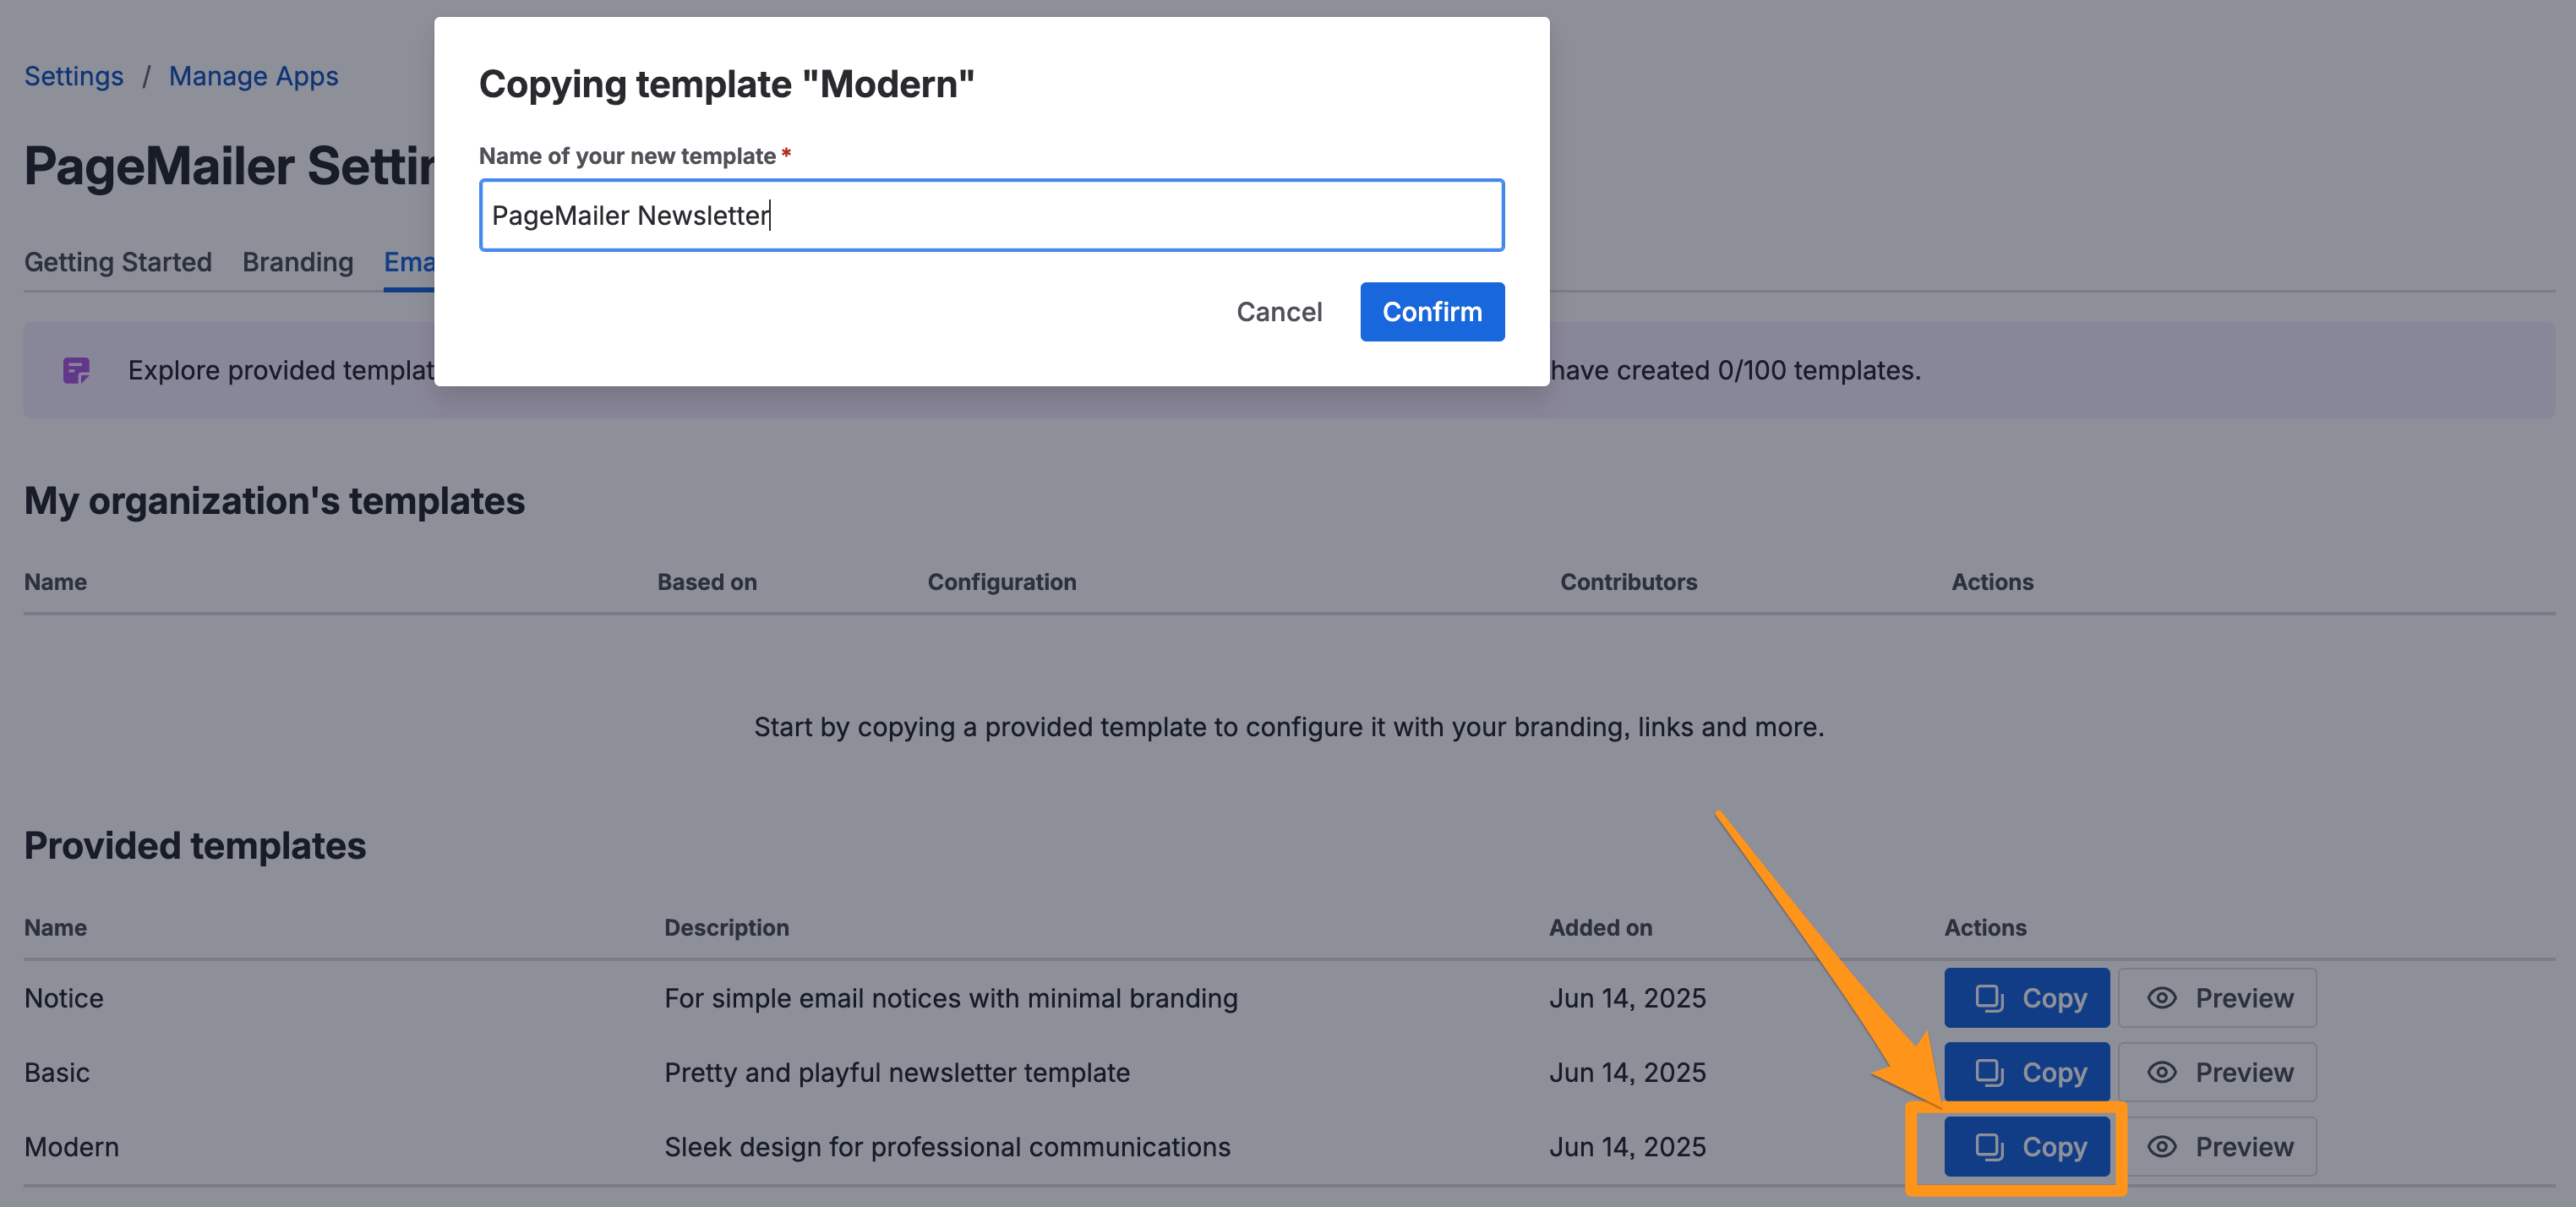Click the eye icon for Basic preview
The width and height of the screenshot is (2576, 1207).
click(x=2161, y=1072)
